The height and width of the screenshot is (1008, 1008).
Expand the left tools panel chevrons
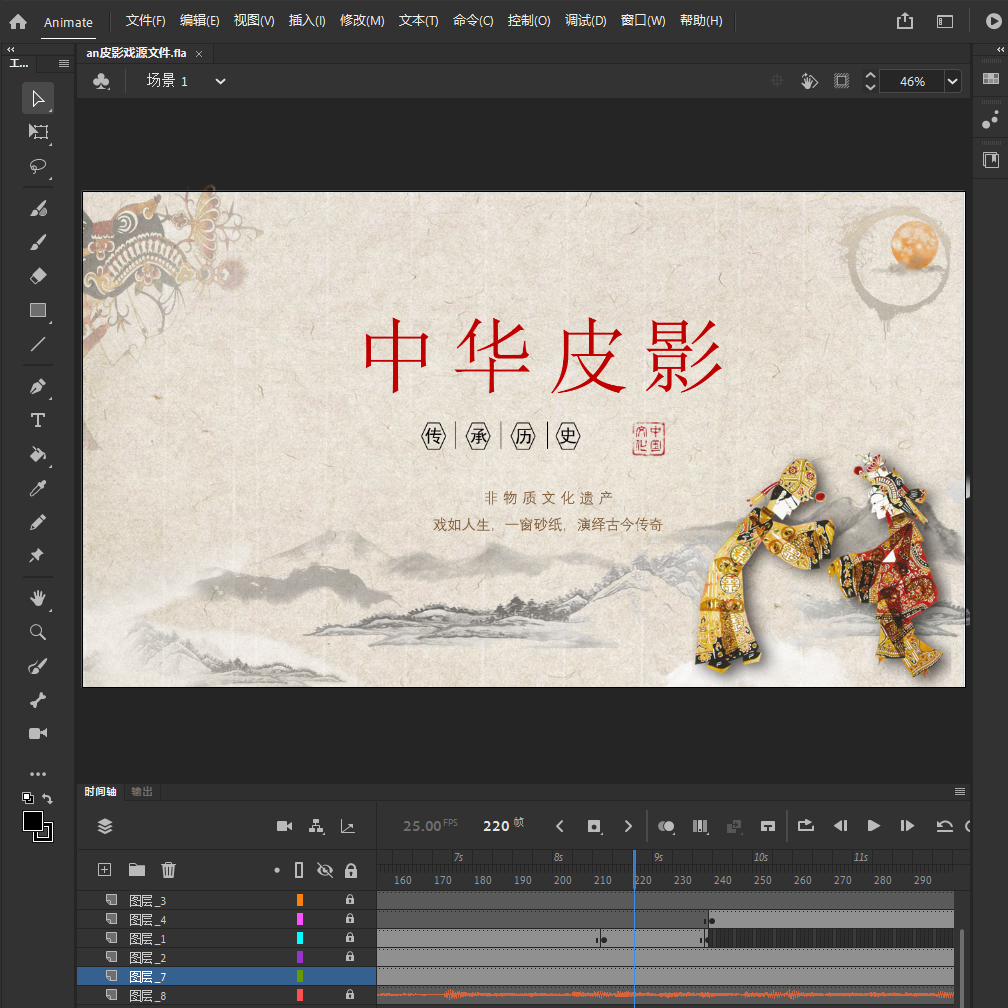pos(11,49)
